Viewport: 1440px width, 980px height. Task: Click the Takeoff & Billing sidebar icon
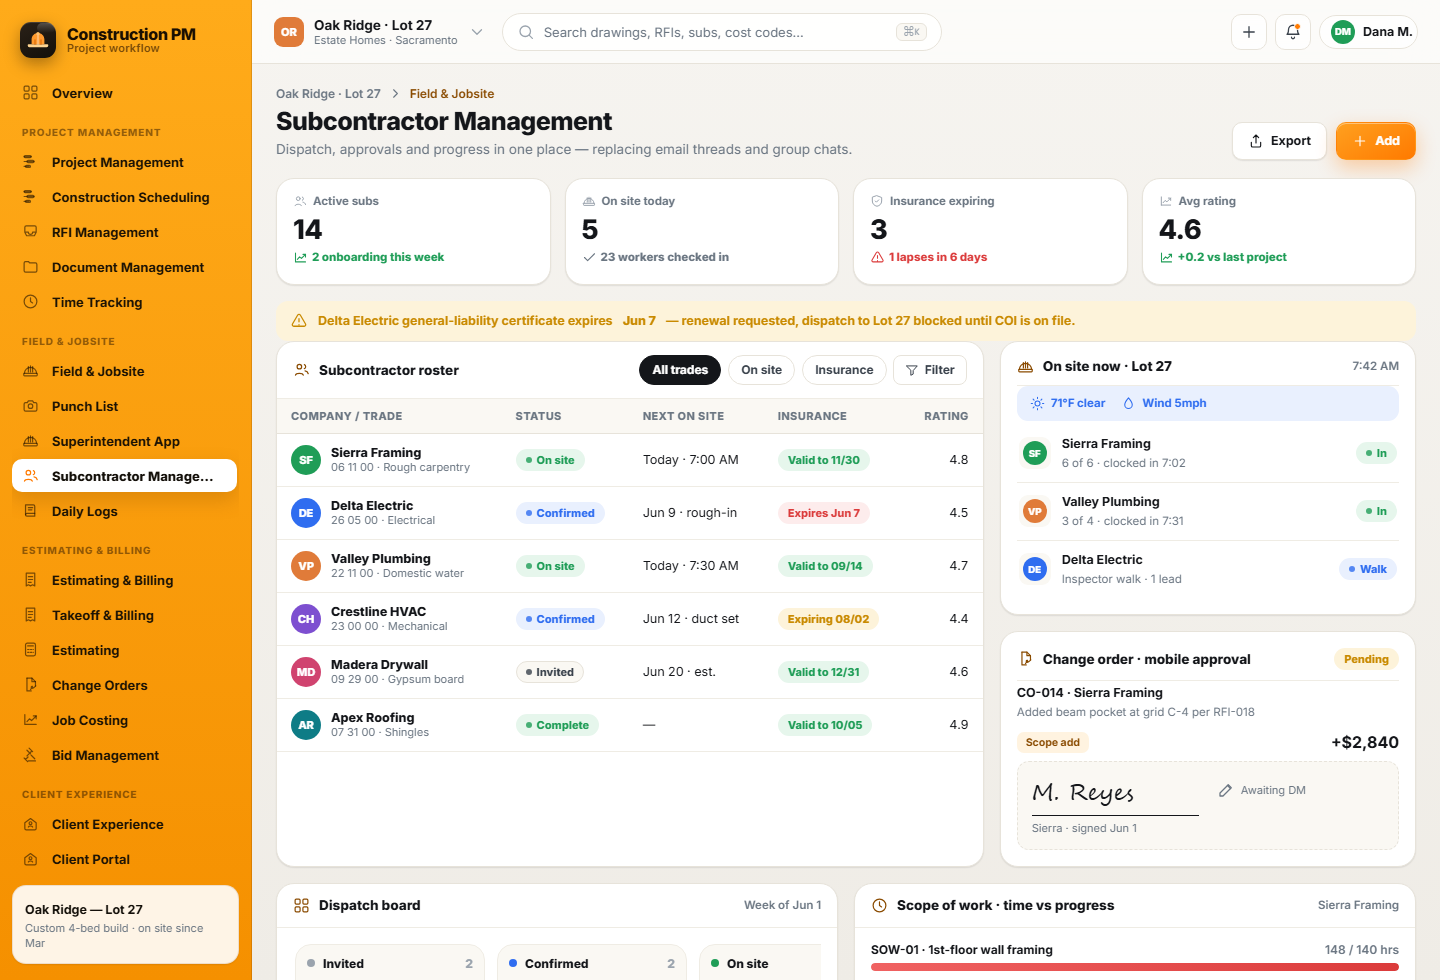point(30,615)
